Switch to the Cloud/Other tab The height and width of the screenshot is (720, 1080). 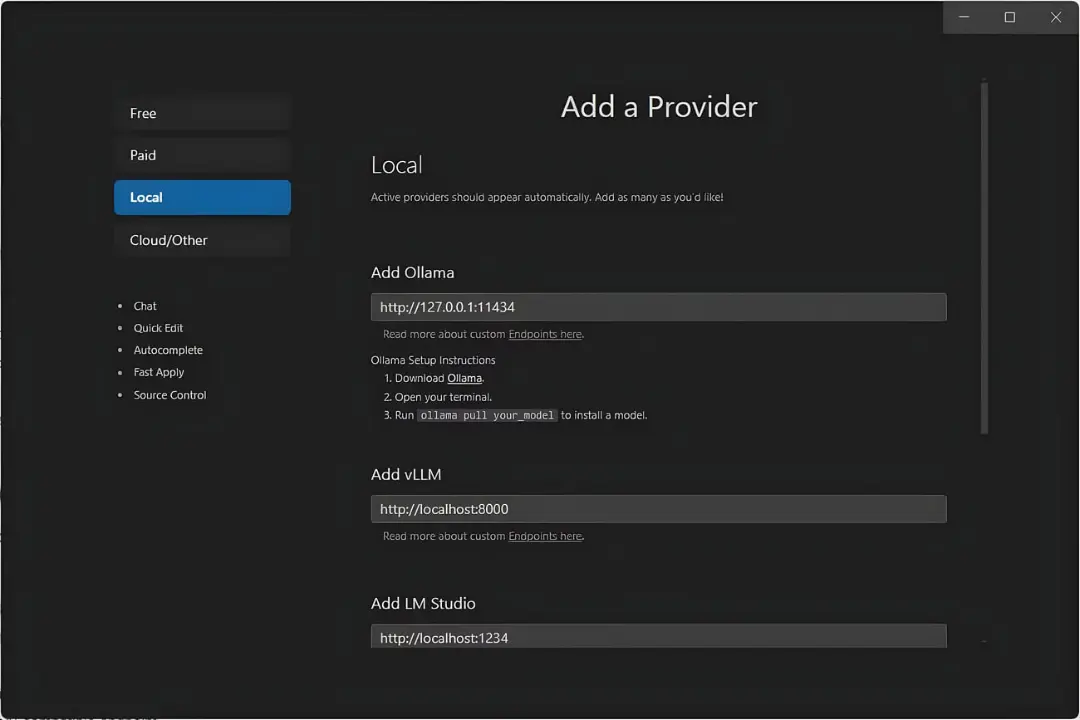202,240
